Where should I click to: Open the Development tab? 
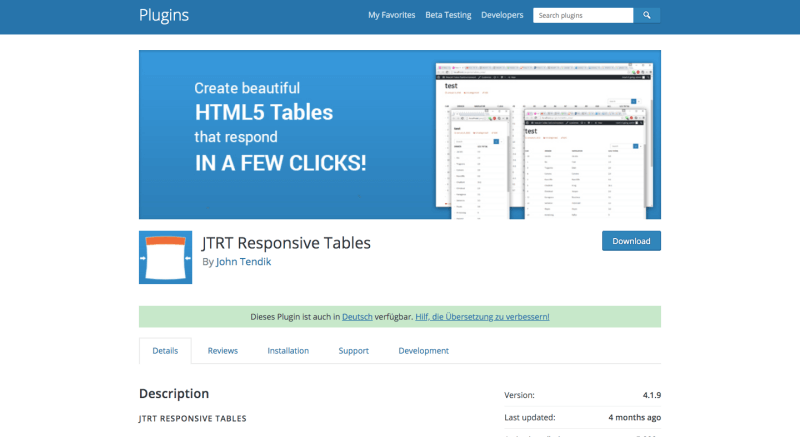pos(423,351)
